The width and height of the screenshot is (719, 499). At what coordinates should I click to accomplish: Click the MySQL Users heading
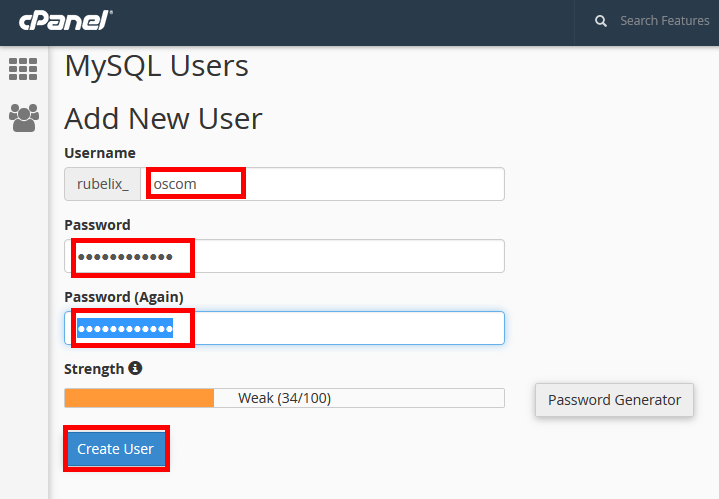point(156,66)
